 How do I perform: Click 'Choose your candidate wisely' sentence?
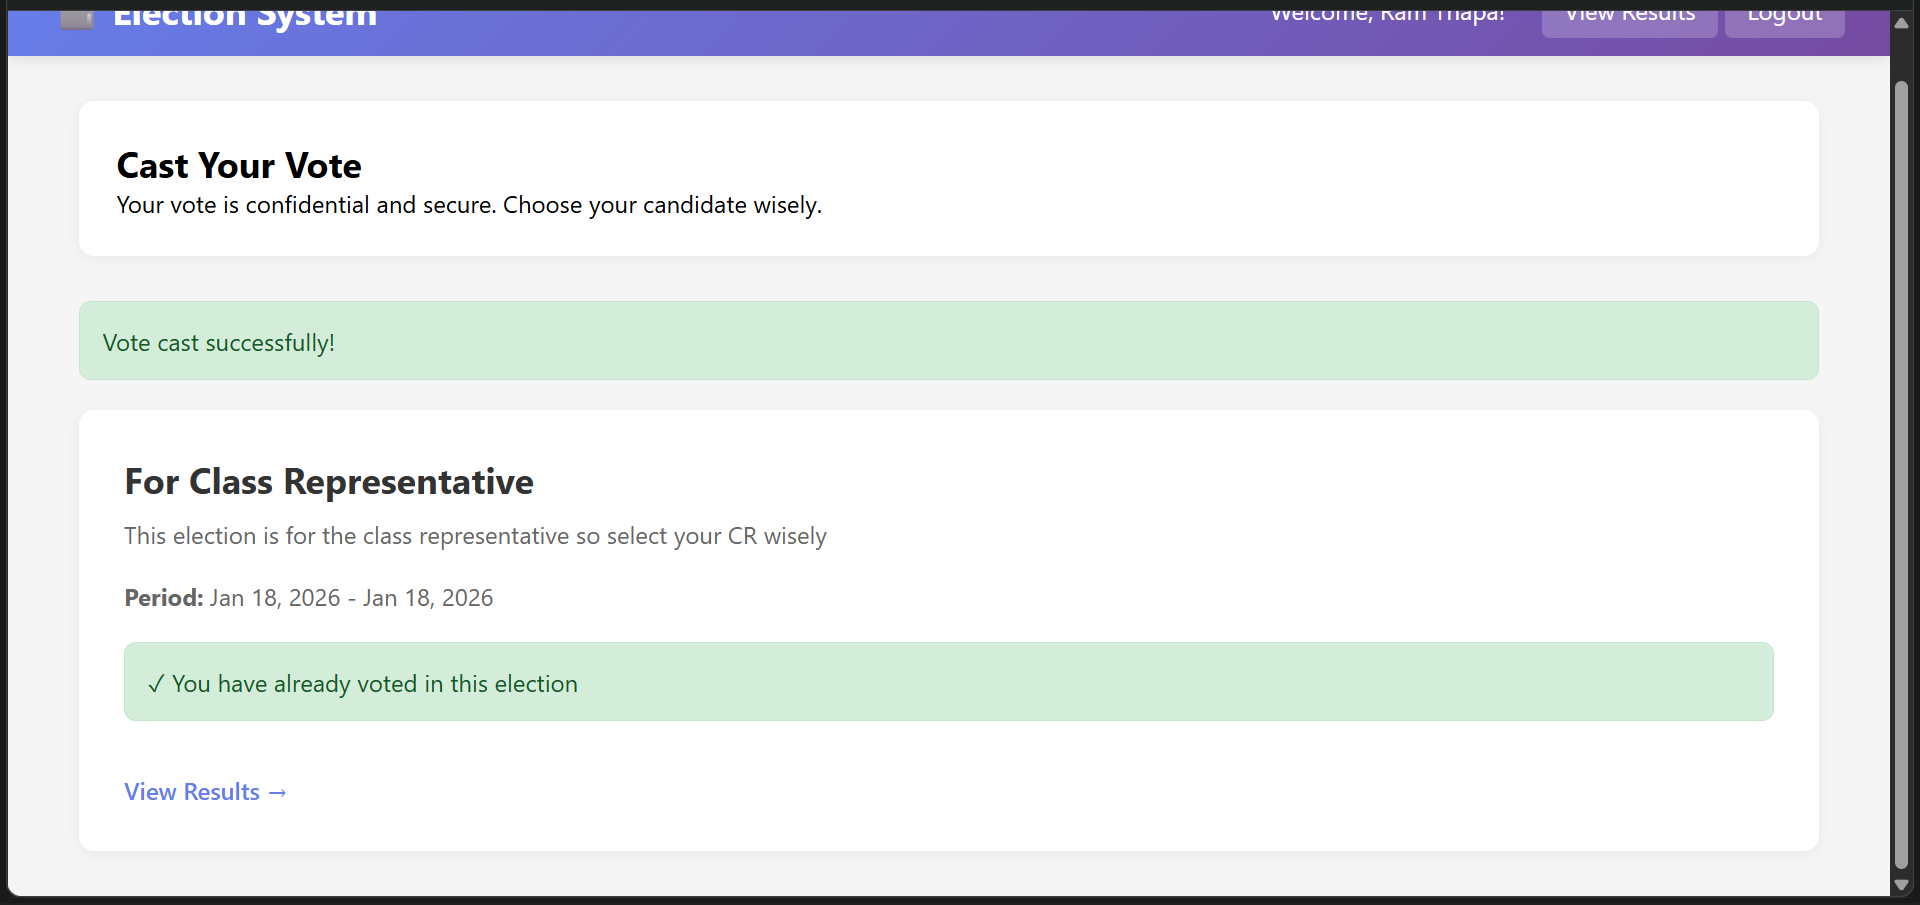coord(662,205)
